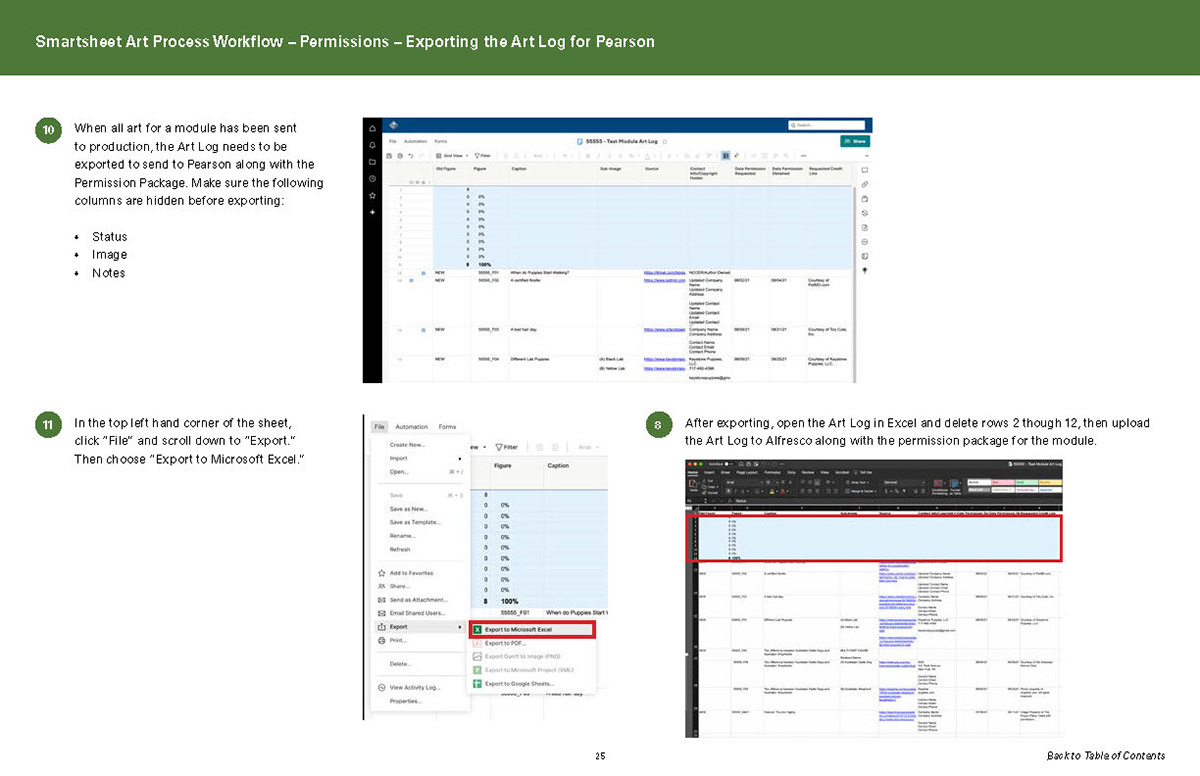Click the Undo arrow in Smartsheet toolbar
This screenshot has height=776, width=1200.
(410, 156)
